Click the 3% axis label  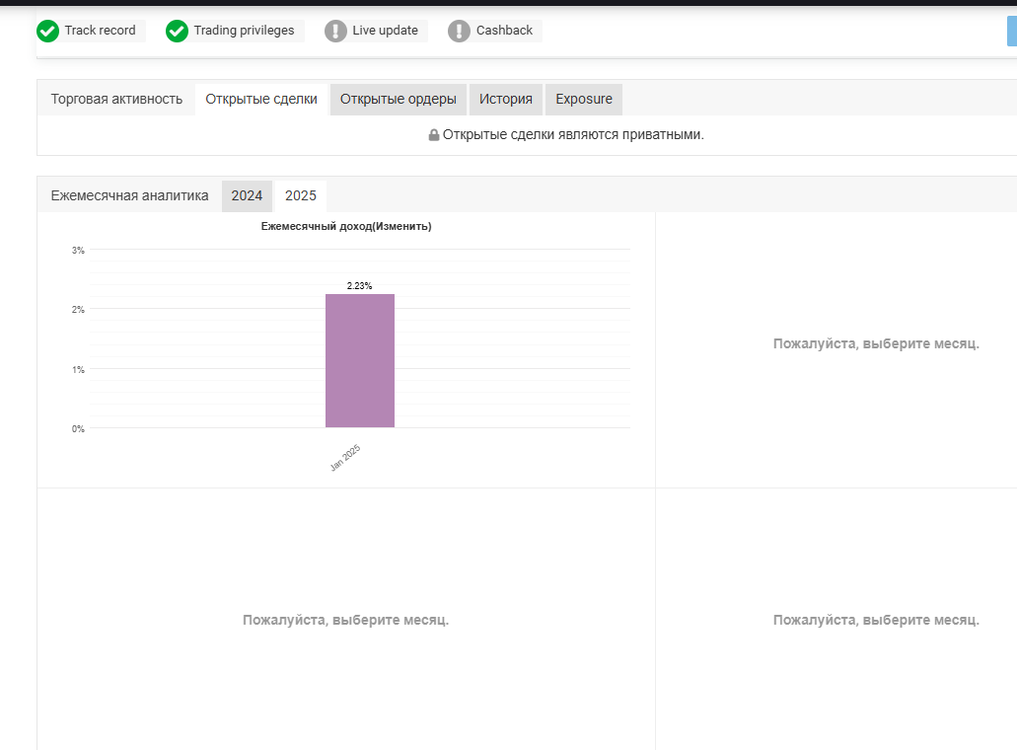pos(78,250)
